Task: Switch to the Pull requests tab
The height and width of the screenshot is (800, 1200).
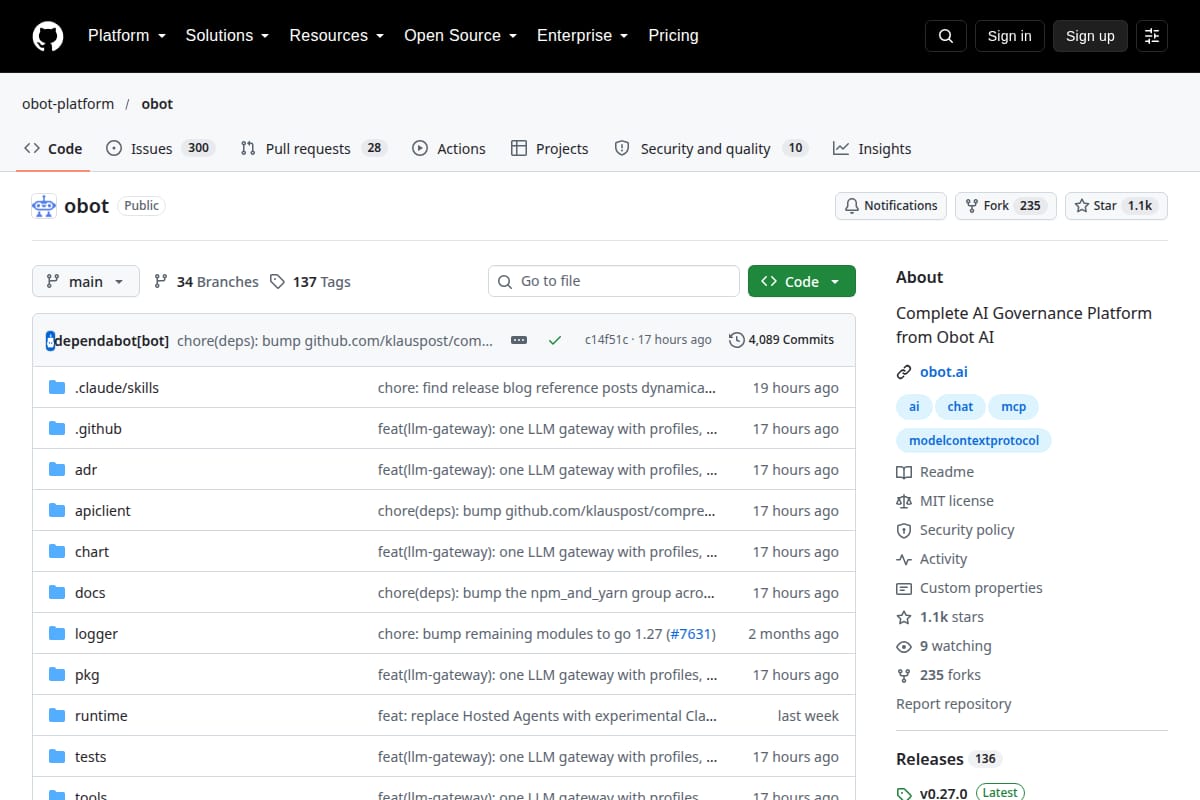Action: tap(313, 149)
